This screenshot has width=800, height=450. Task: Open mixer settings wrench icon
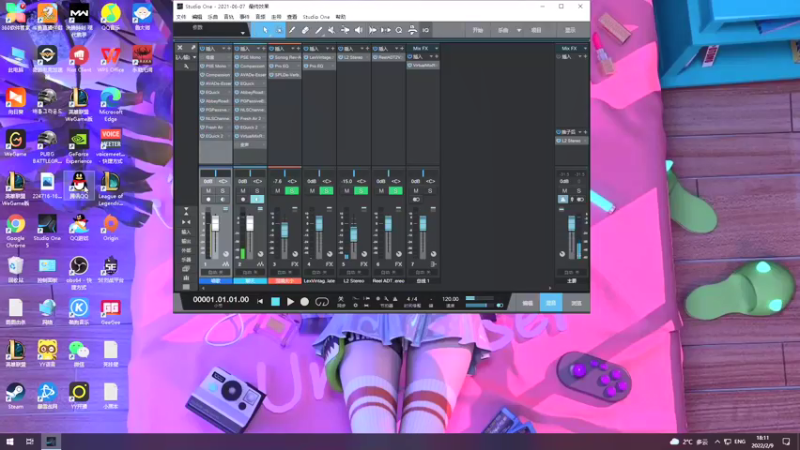coord(186,66)
